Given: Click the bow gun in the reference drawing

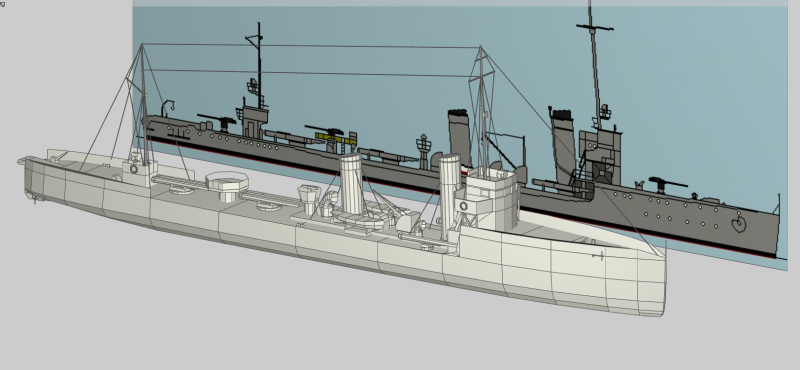Looking at the screenshot, I should pos(668,182).
